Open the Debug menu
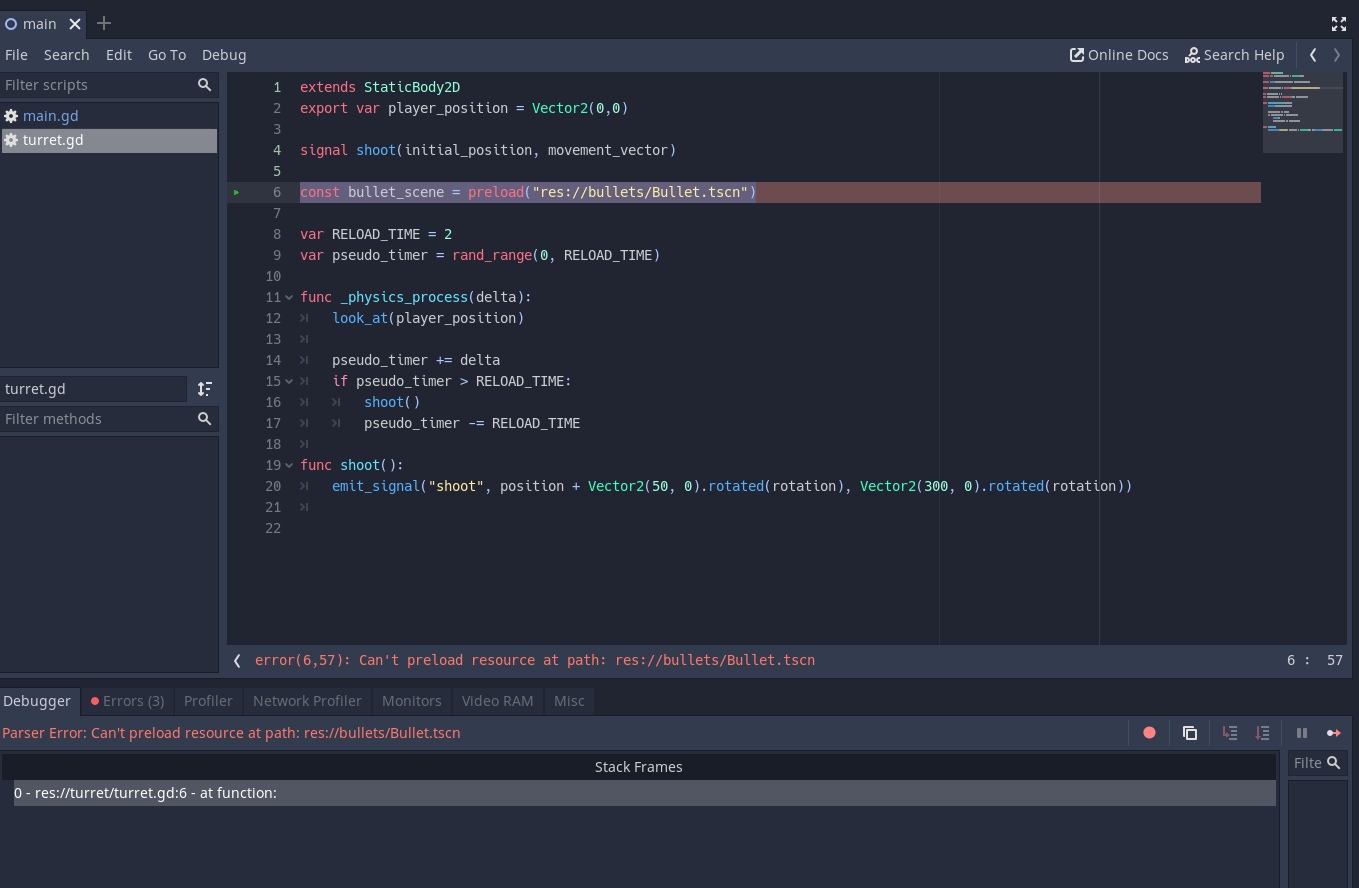Screen dimensions: 1359x888 pyautogui.click(x=223, y=55)
